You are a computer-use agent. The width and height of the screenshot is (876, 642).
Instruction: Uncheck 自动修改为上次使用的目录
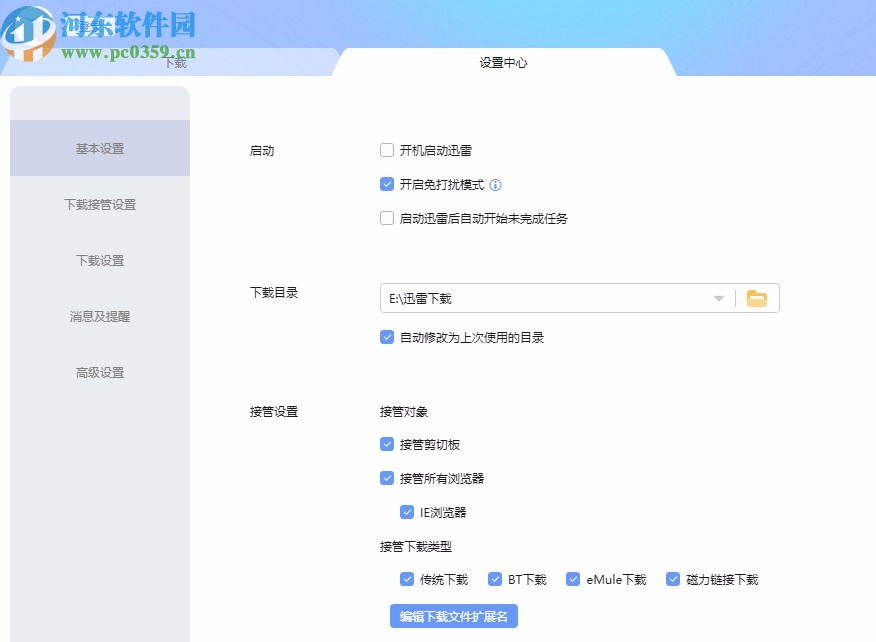point(386,337)
